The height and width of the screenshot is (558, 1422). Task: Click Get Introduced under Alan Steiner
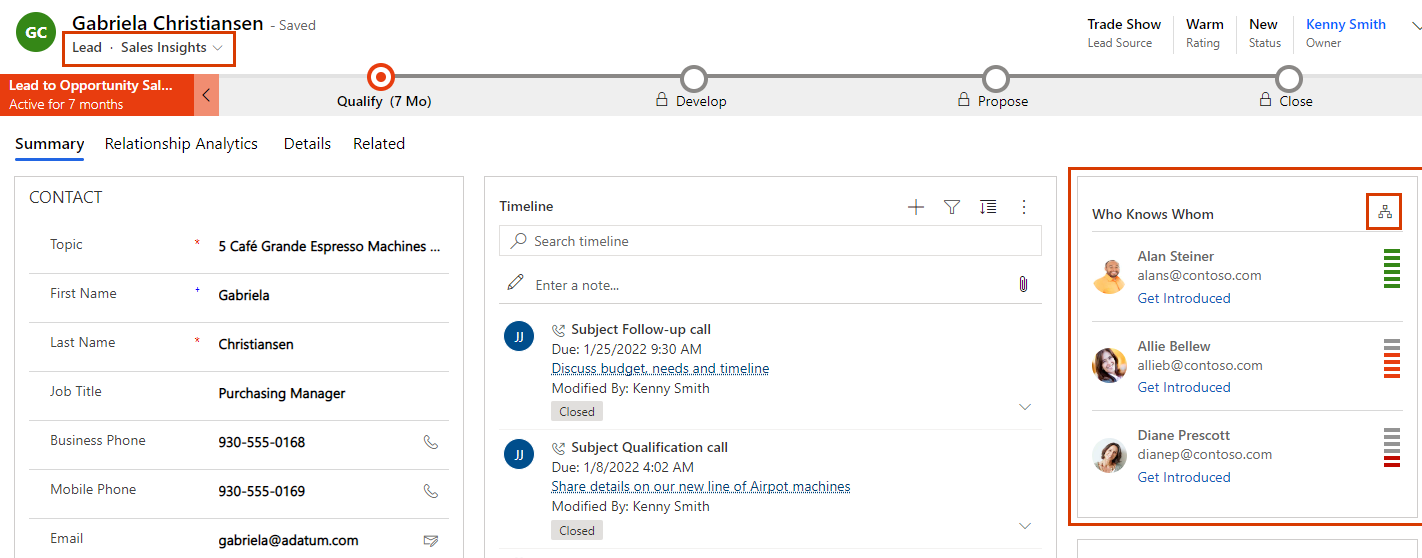point(1183,298)
